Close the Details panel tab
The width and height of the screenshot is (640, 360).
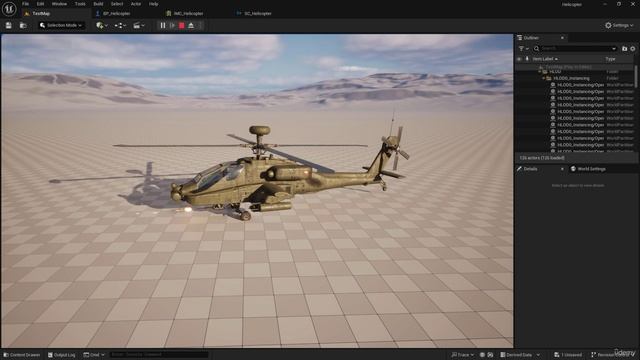click(x=562, y=169)
